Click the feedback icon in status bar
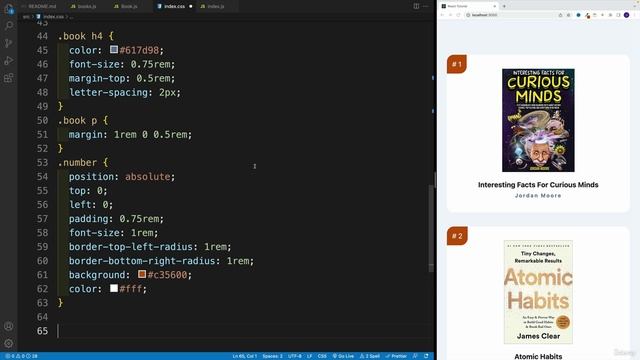The image size is (640, 360). pos(415,356)
